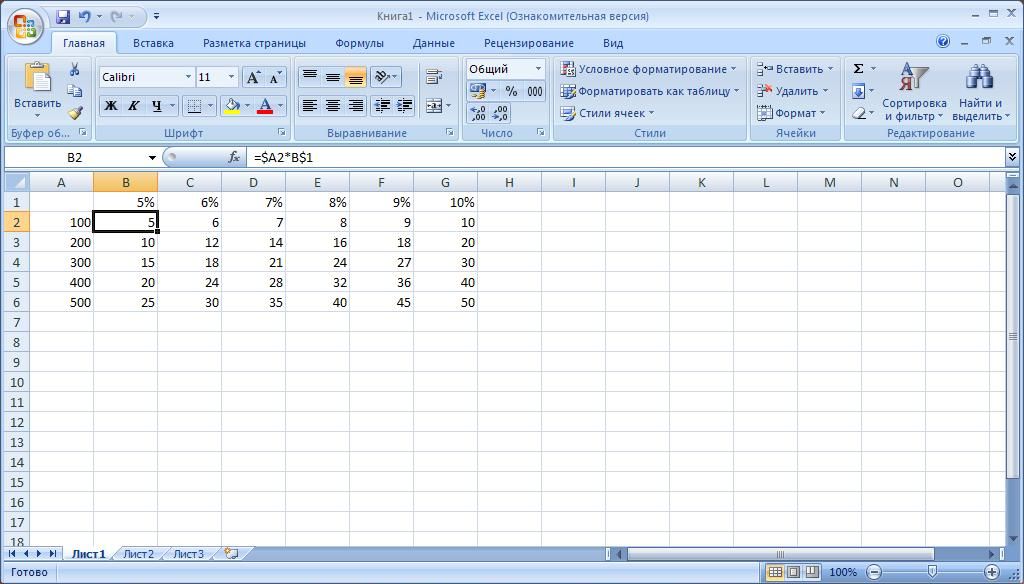
Task: Increase font size with large A
Action: point(253,78)
